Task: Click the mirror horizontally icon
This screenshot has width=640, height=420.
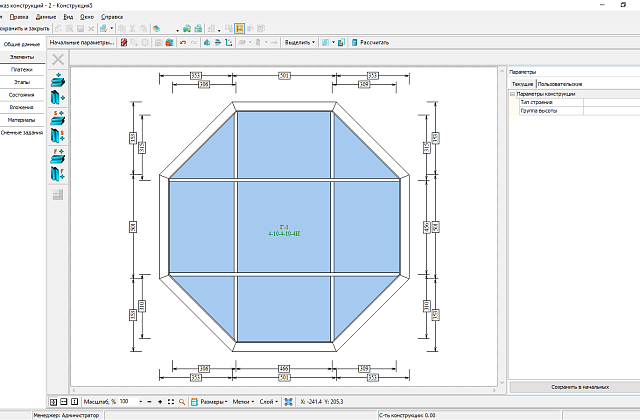Action: (207, 42)
